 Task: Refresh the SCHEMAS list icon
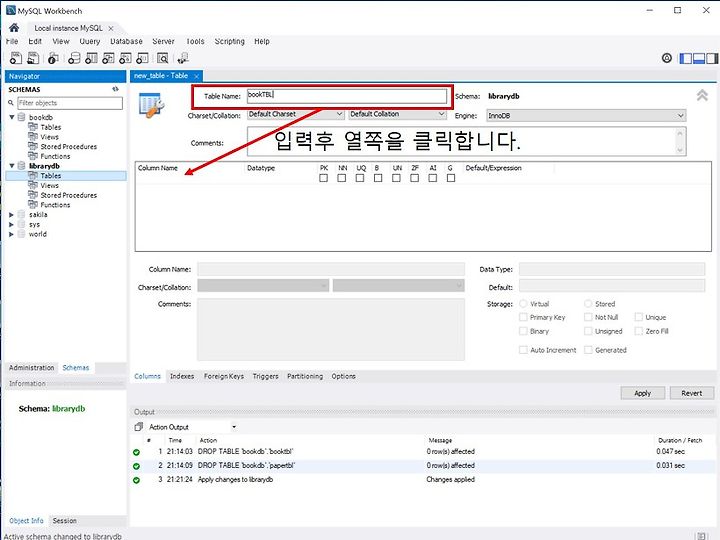115,89
